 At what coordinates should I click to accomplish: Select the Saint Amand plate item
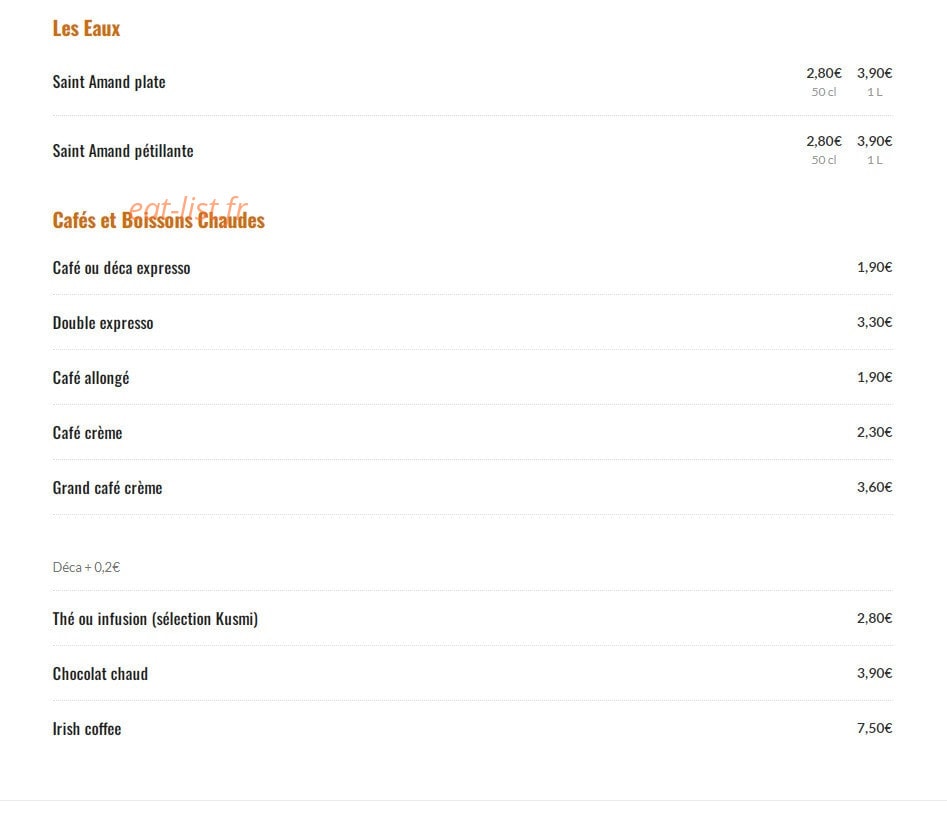109,82
